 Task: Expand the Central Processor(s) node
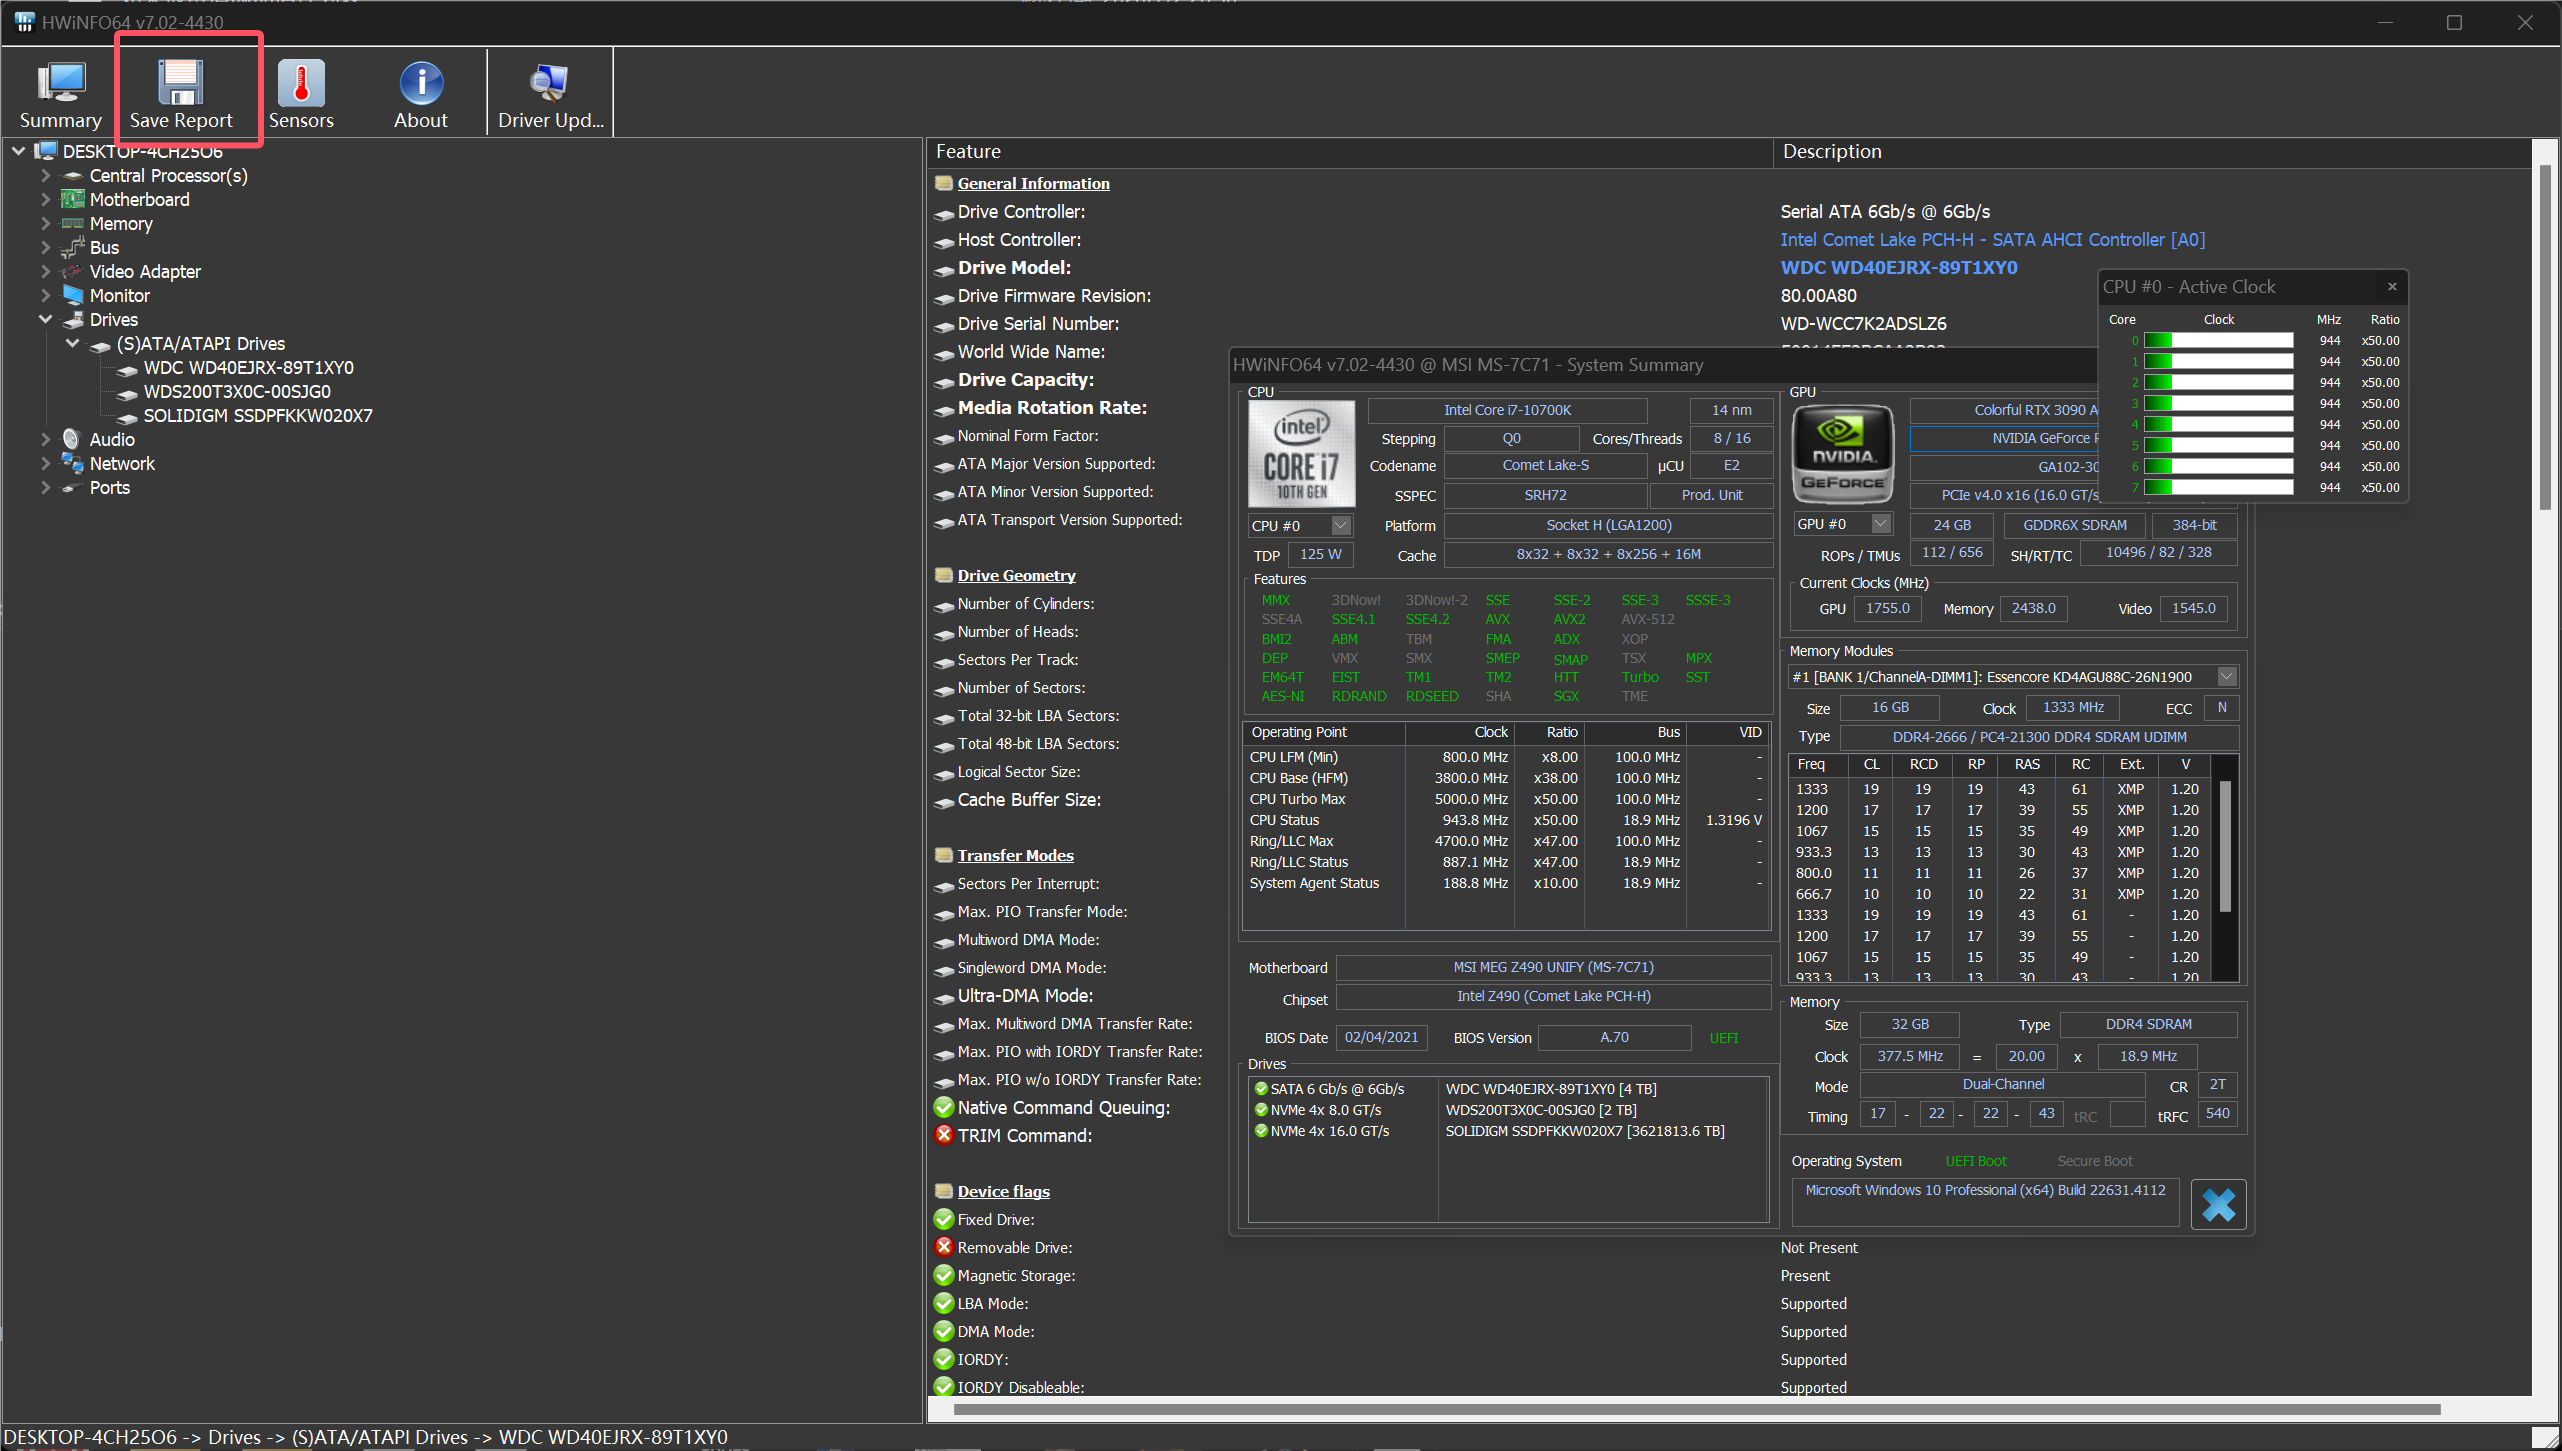[x=45, y=175]
